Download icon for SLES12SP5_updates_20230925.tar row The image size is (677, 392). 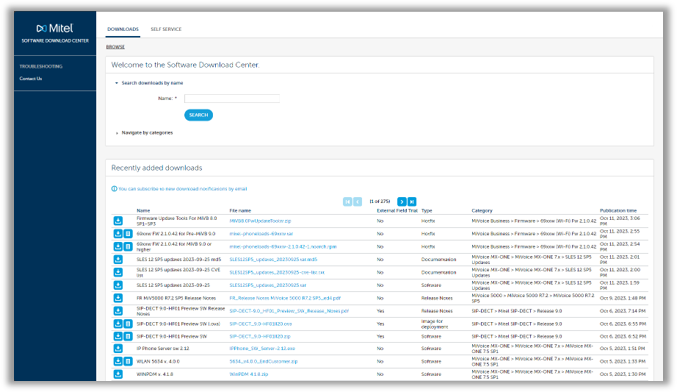[118, 285]
